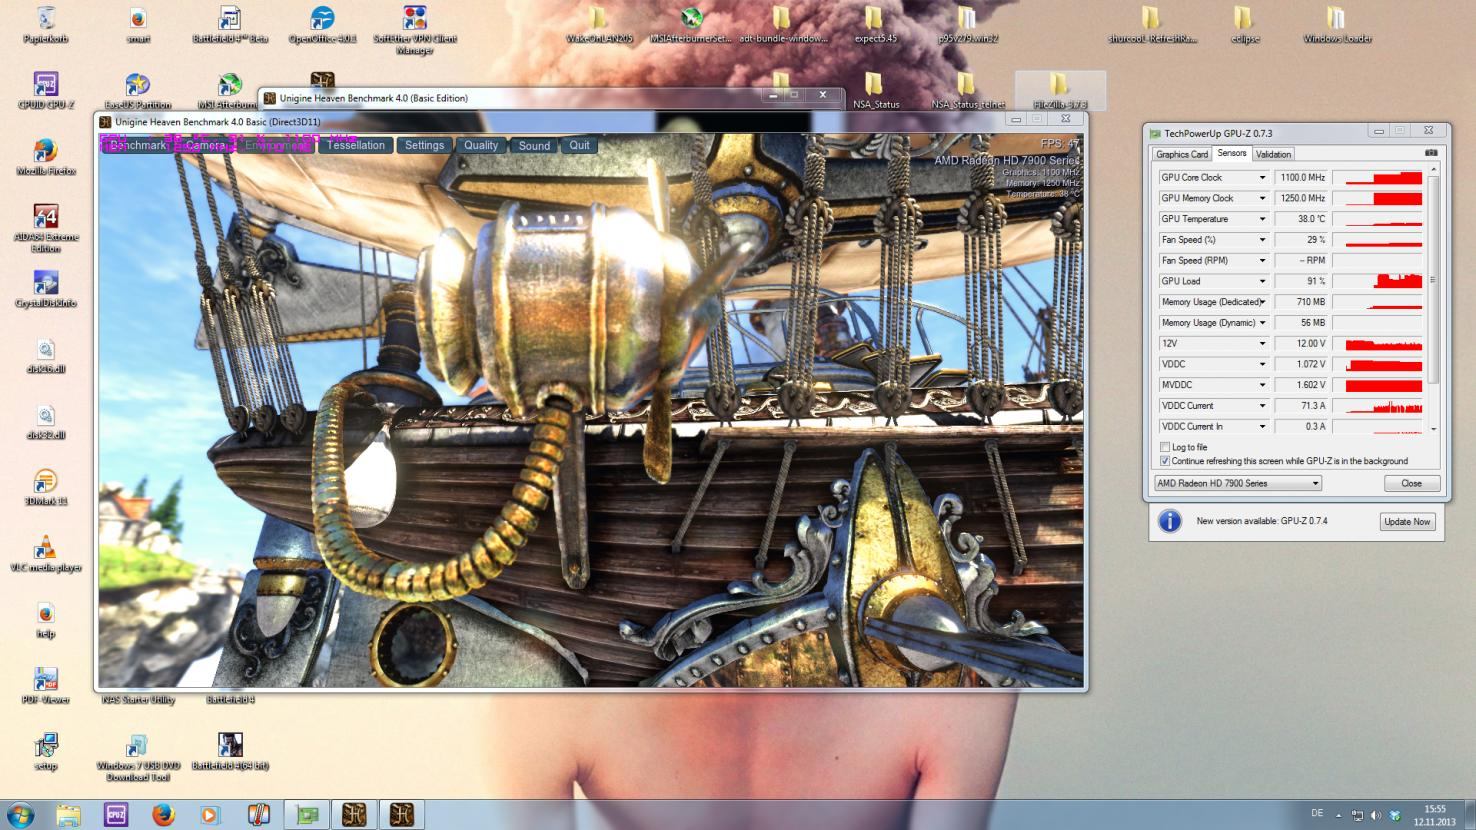The width and height of the screenshot is (1476, 830).
Task: Open the Heaven Benchmark menu item
Action: pos(138,145)
